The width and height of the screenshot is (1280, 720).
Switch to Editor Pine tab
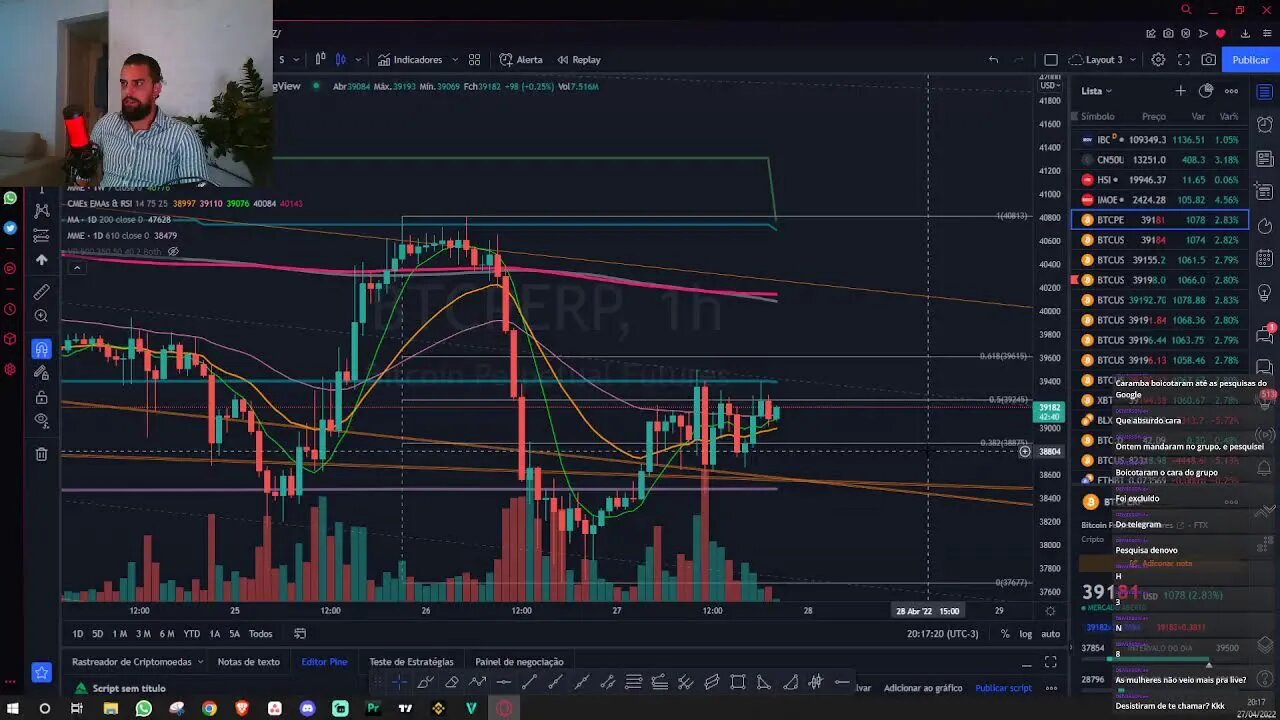coord(324,662)
